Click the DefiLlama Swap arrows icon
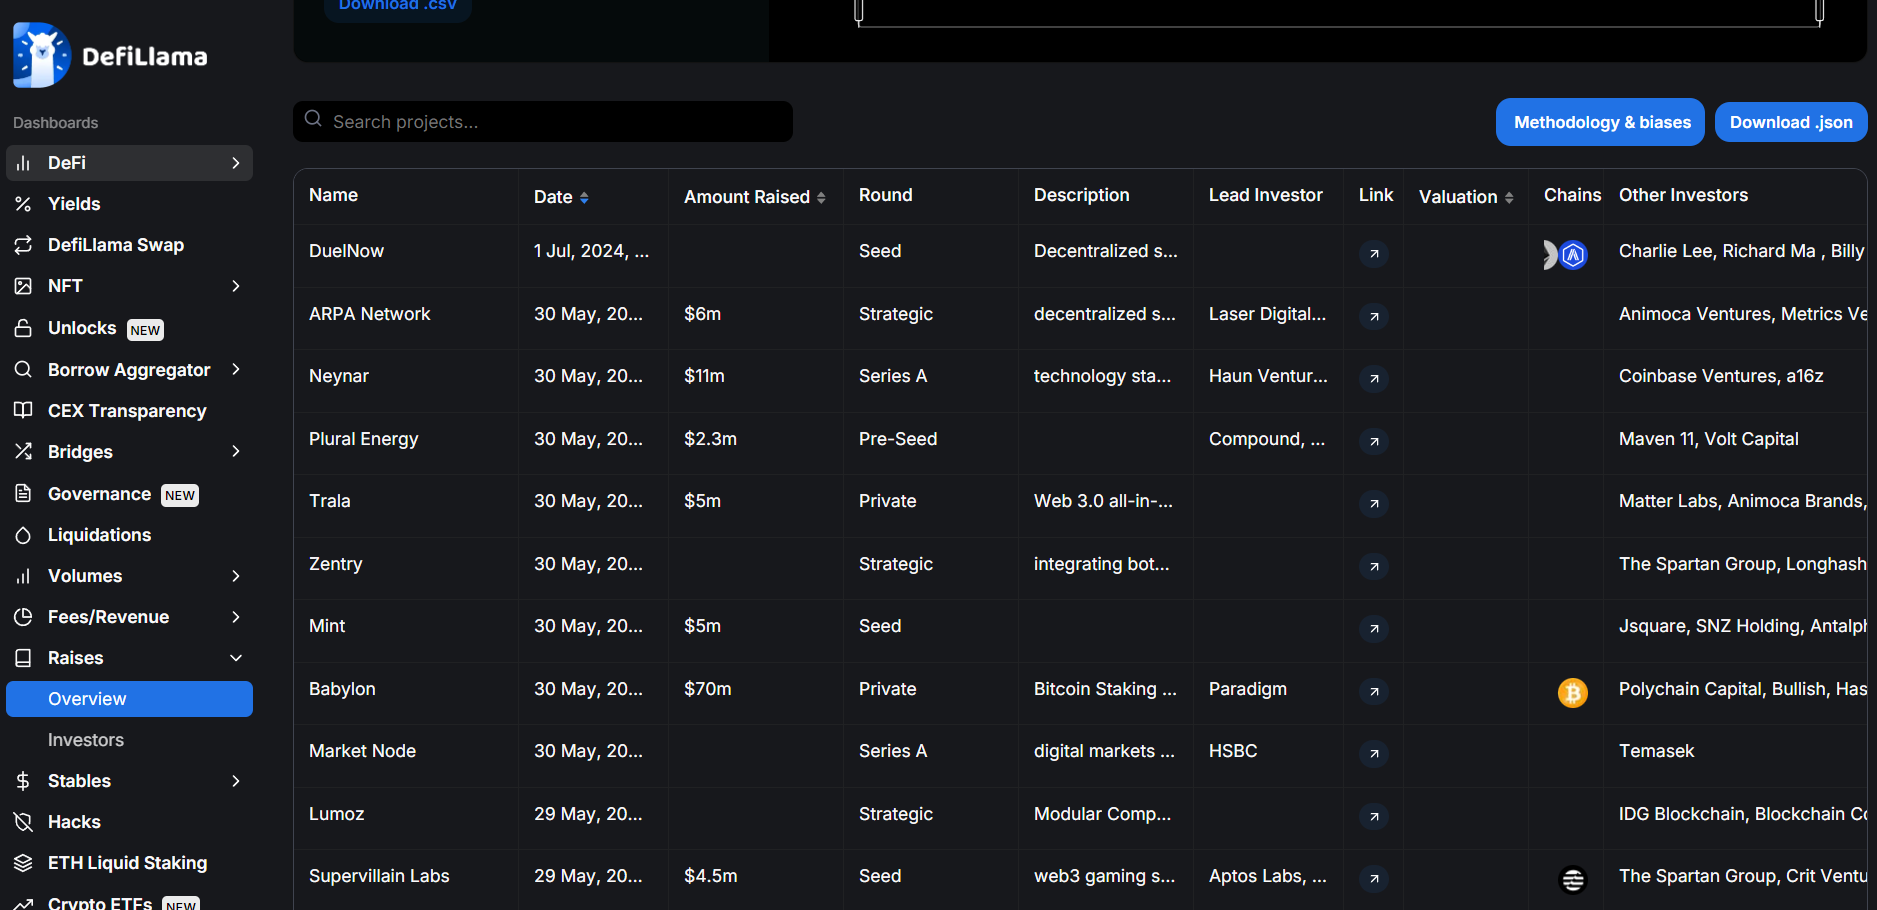 [x=23, y=245]
